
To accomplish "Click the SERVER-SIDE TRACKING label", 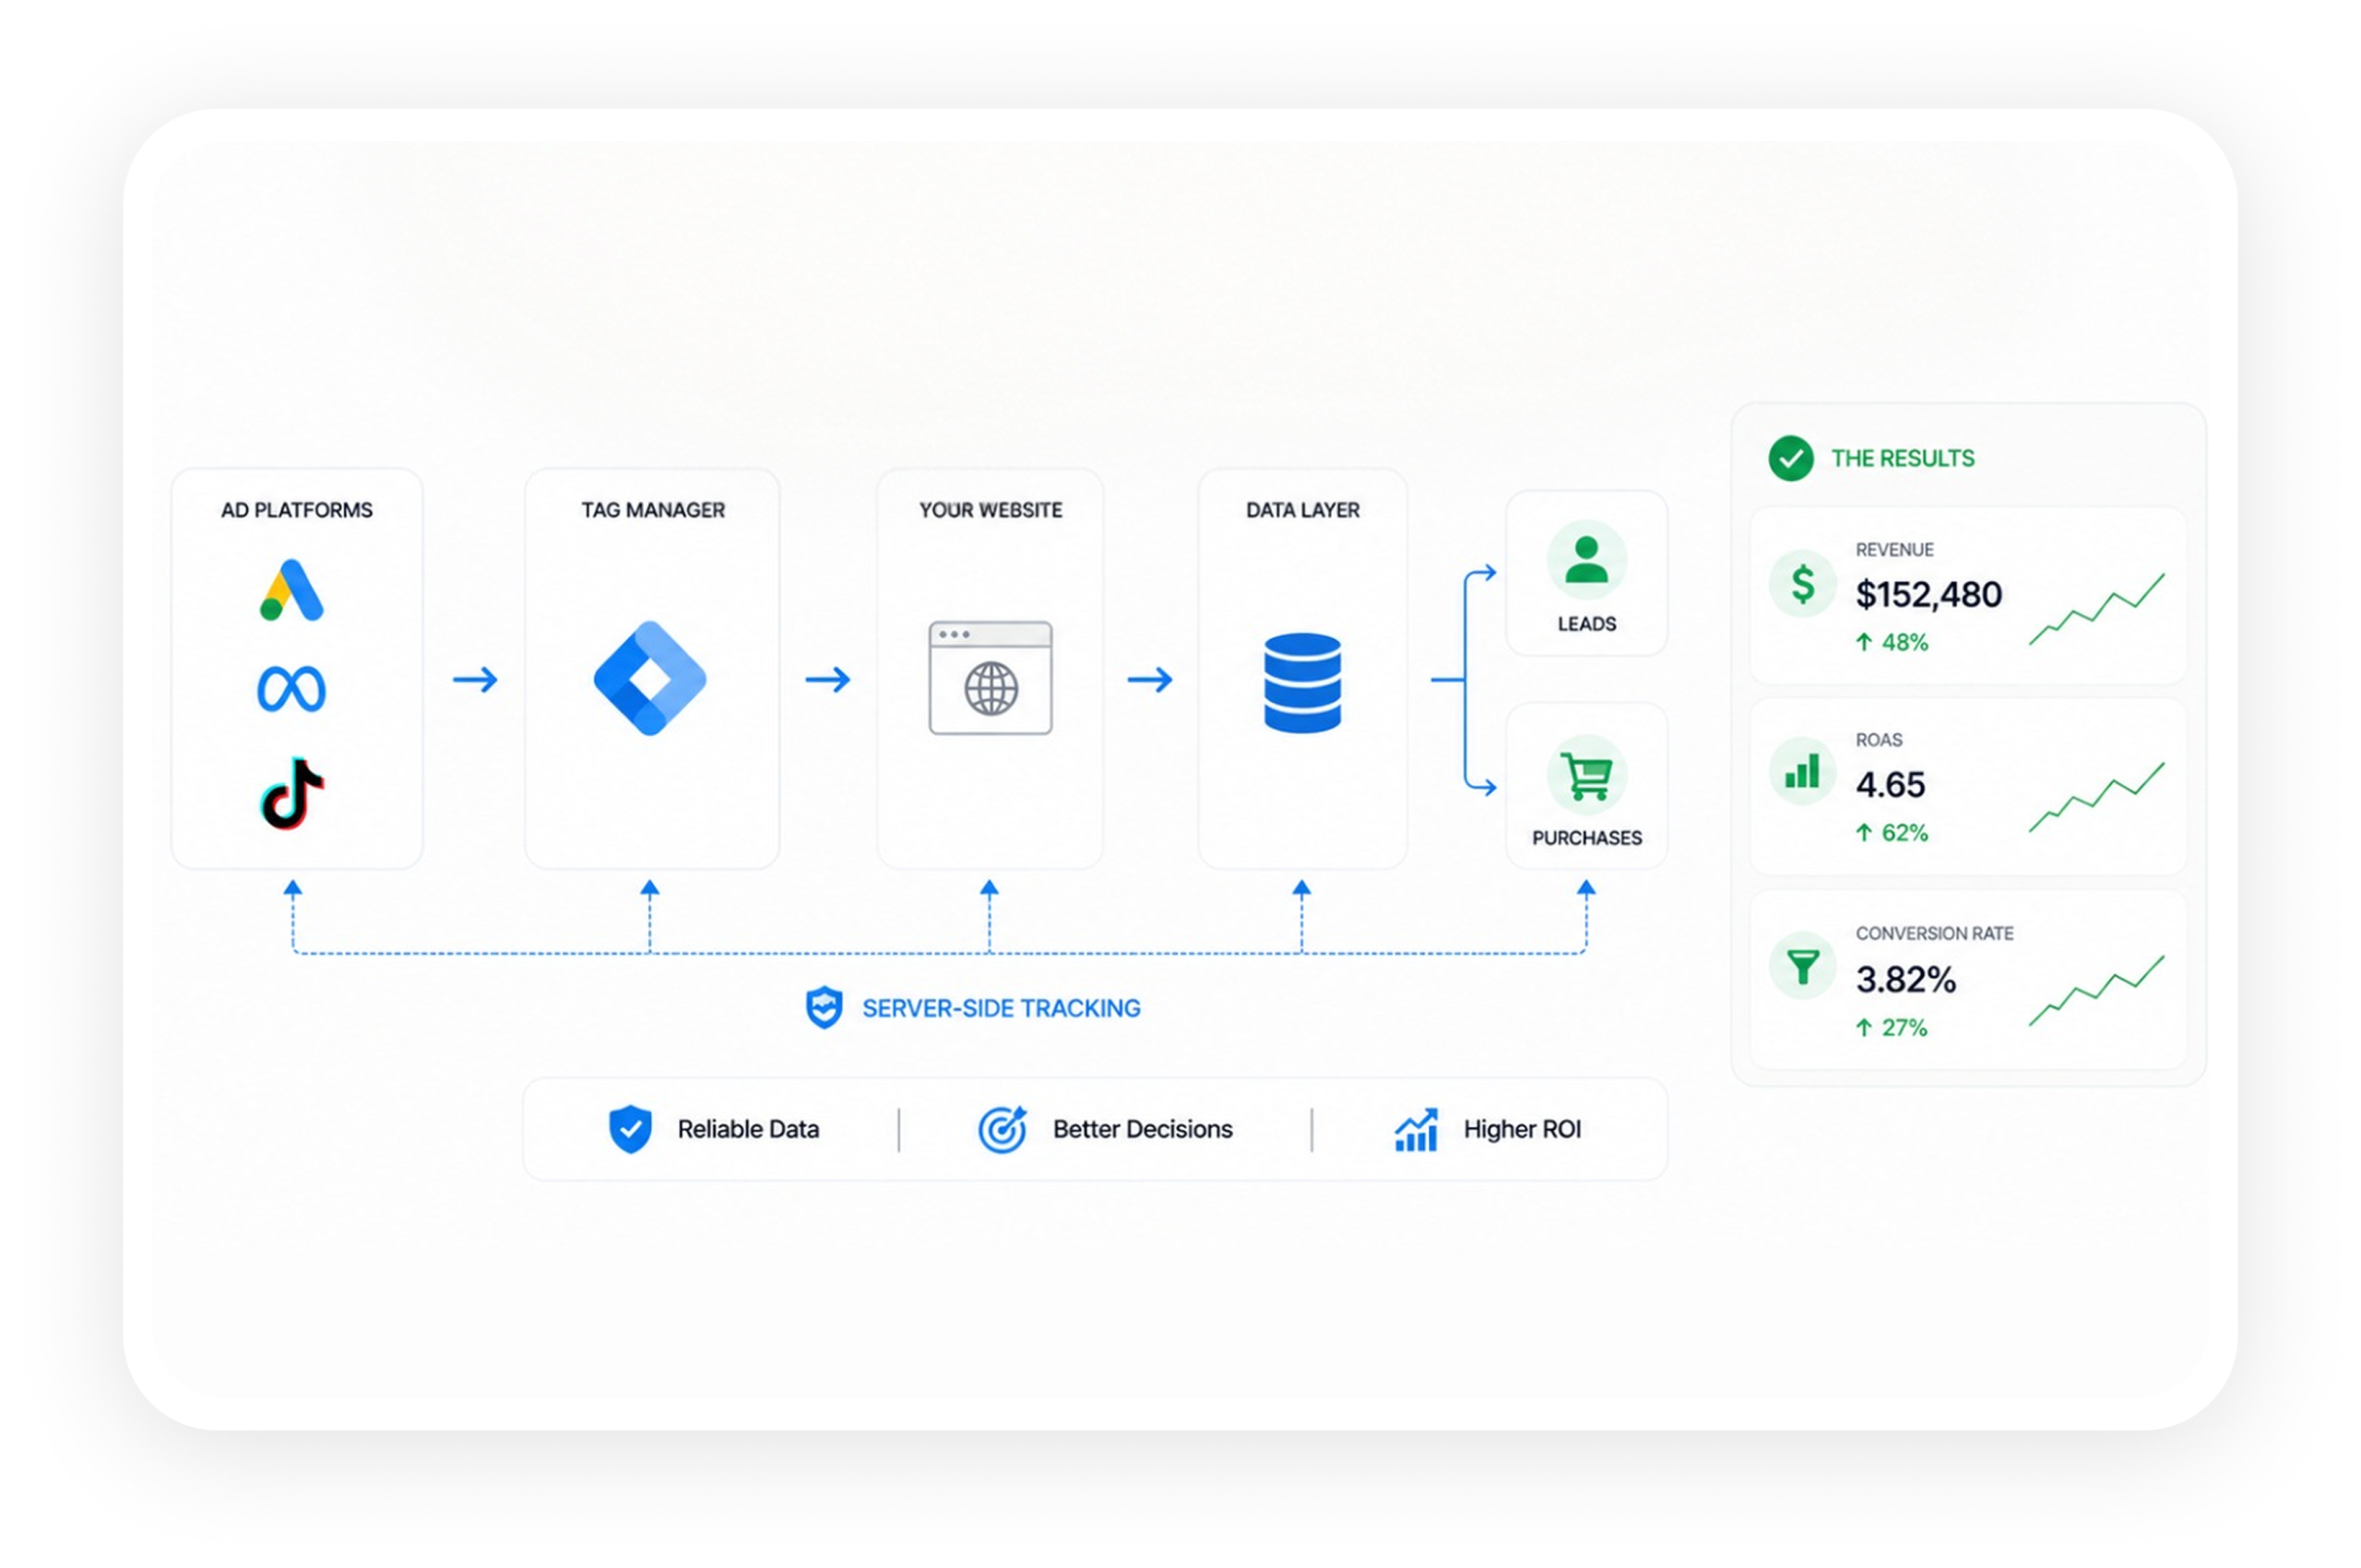I will pyautogui.click(x=1001, y=1008).
